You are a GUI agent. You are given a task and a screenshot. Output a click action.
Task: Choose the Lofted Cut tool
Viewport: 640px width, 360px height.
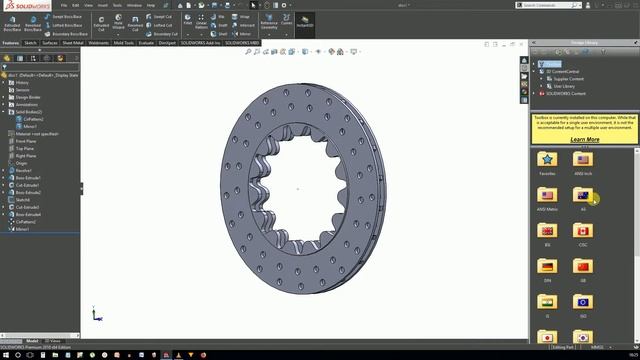click(x=159, y=25)
